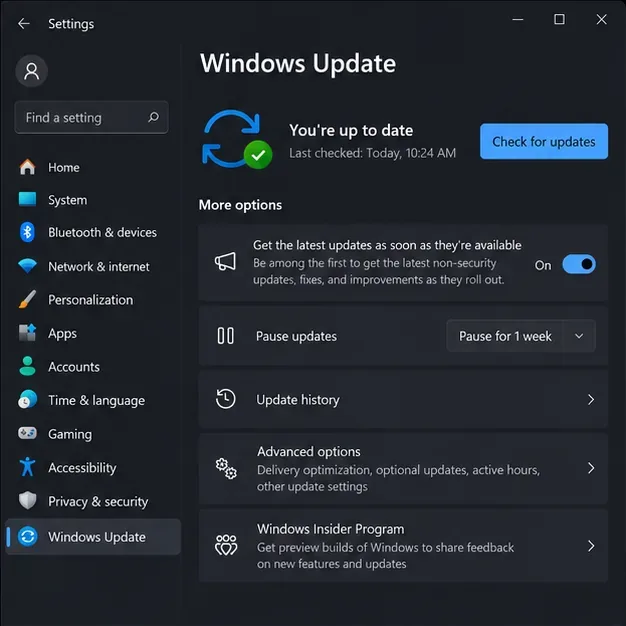Click the large update sync status icon
Image resolution: width=626 pixels, height=626 pixels.
point(236,139)
